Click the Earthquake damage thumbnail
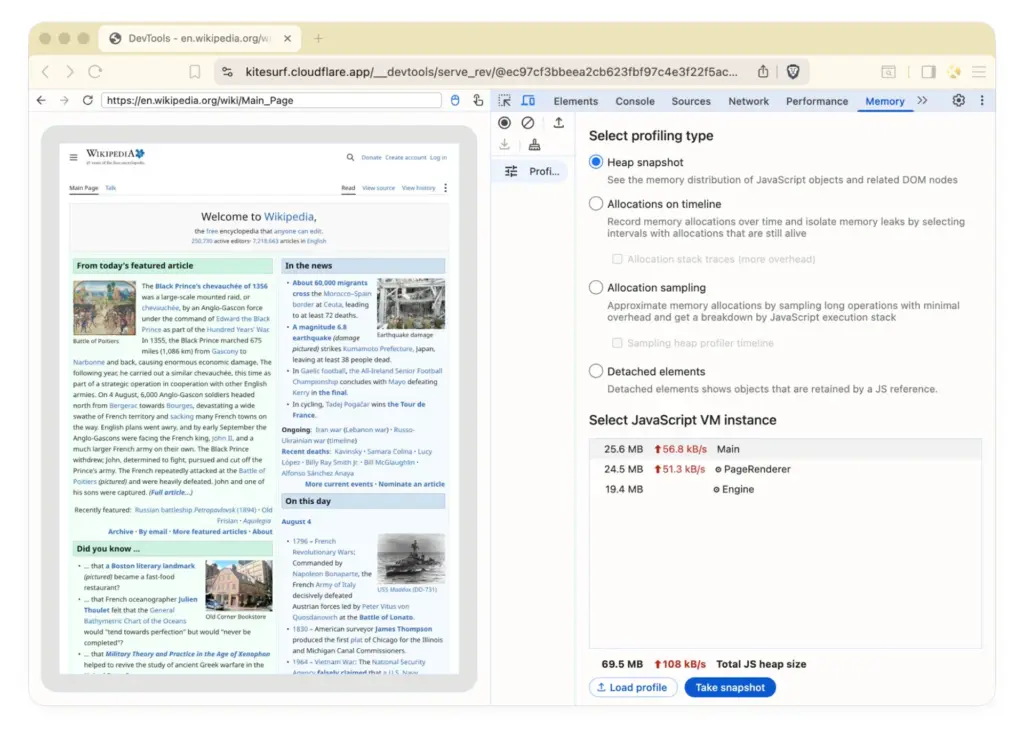The image size is (1024, 741). pos(411,304)
